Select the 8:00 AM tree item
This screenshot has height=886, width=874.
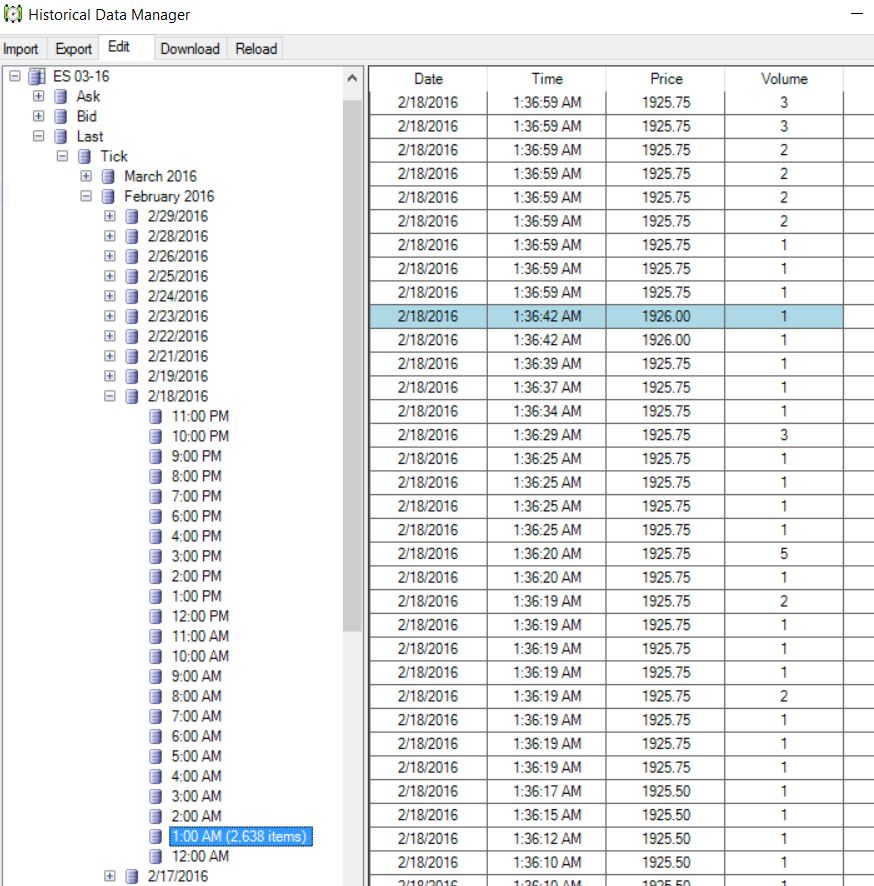[x=196, y=696]
